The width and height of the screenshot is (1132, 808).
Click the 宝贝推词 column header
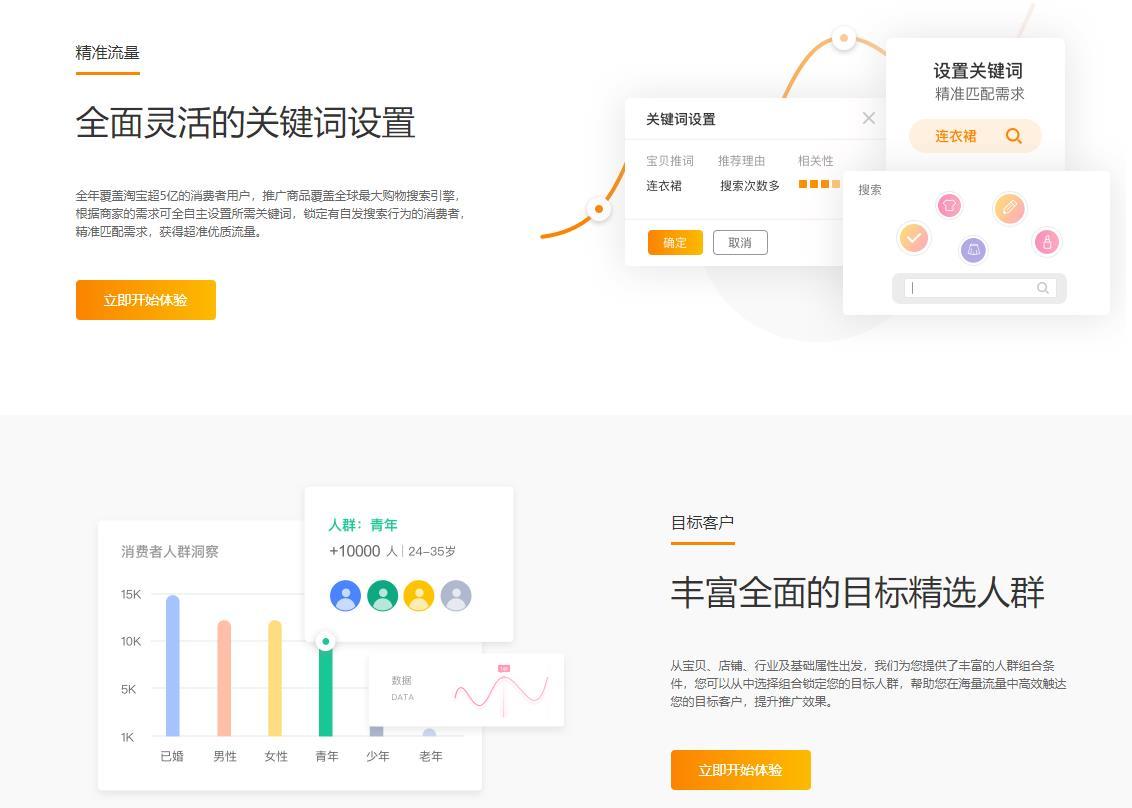tap(670, 160)
